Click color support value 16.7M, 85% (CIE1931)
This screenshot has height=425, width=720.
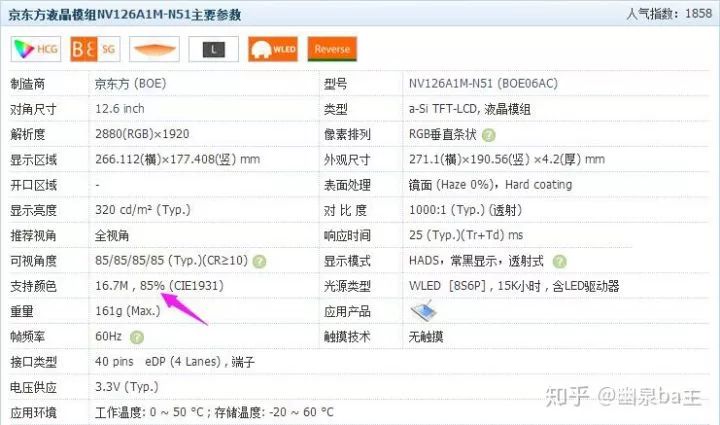tap(159, 285)
